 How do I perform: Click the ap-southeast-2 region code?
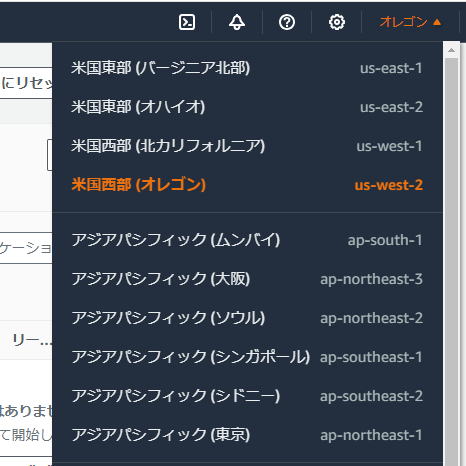371,396
